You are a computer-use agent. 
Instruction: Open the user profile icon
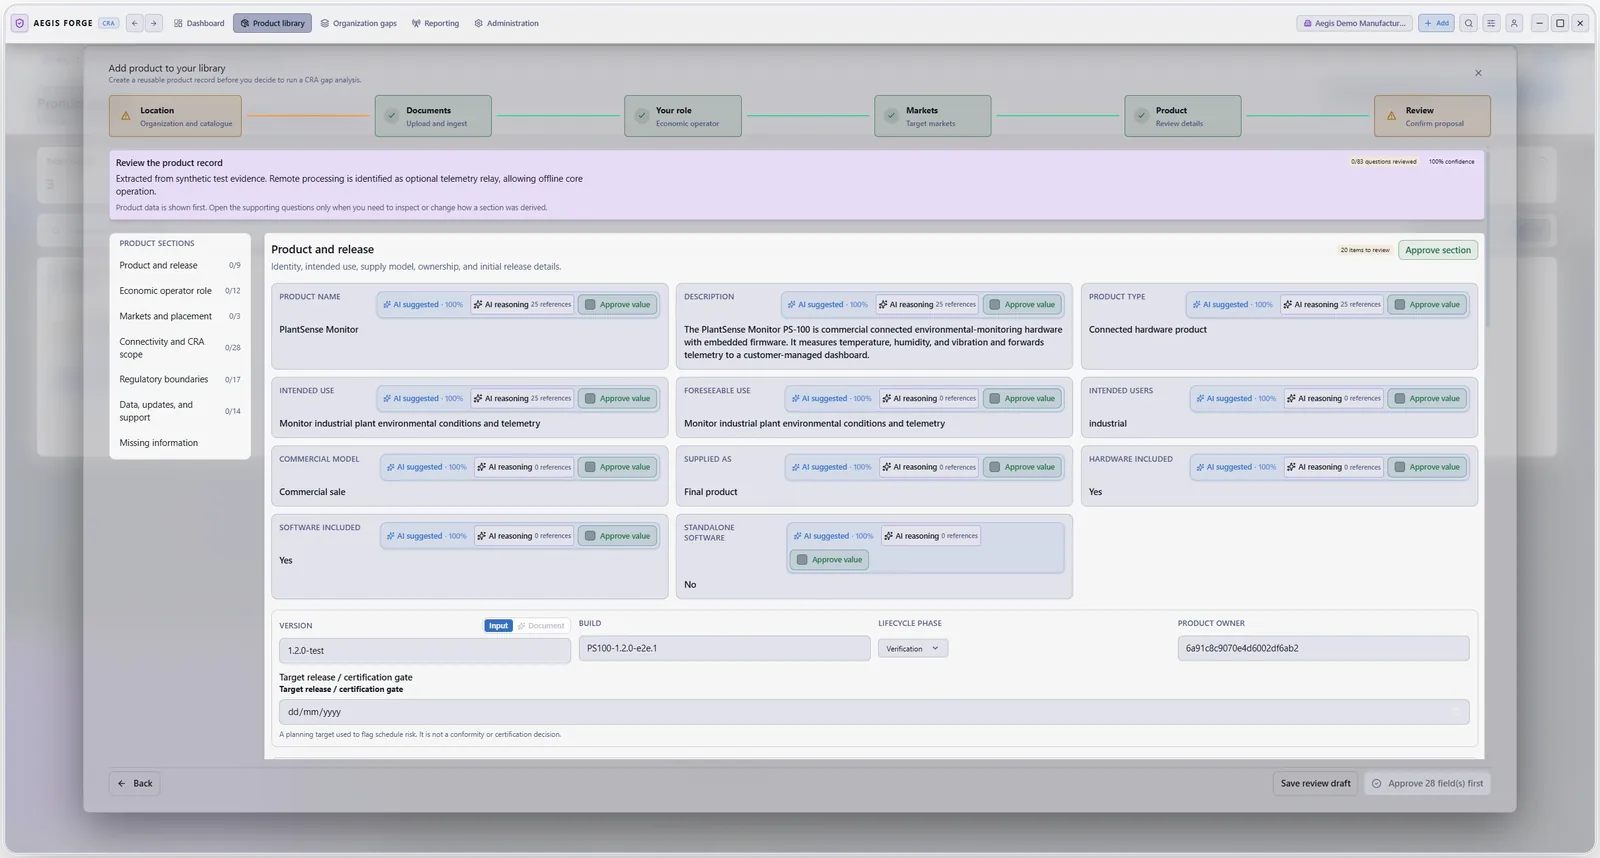1514,23
